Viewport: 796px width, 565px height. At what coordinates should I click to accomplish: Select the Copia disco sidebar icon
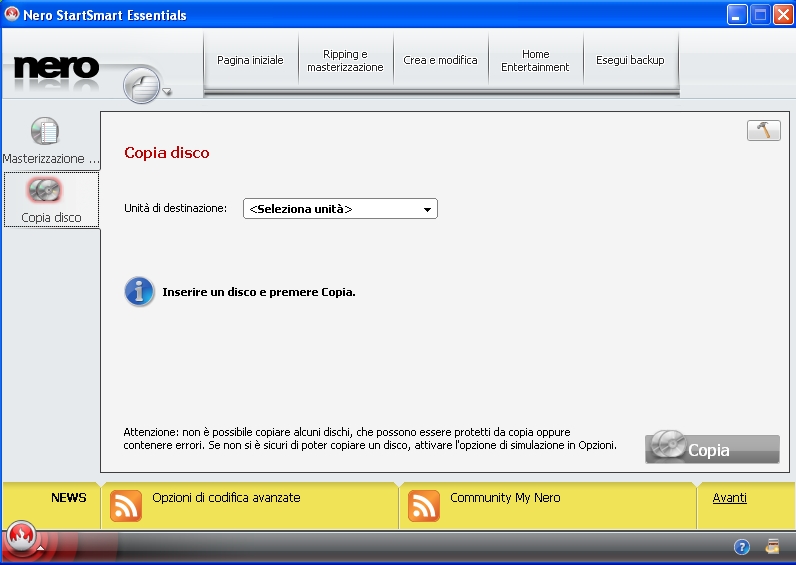(45, 190)
